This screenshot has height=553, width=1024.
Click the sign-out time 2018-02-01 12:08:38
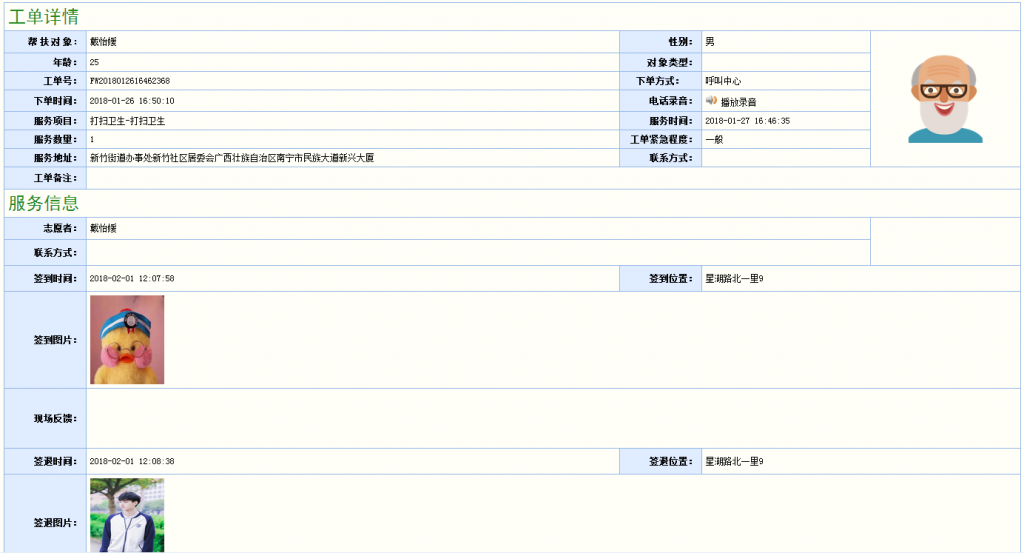[132, 462]
